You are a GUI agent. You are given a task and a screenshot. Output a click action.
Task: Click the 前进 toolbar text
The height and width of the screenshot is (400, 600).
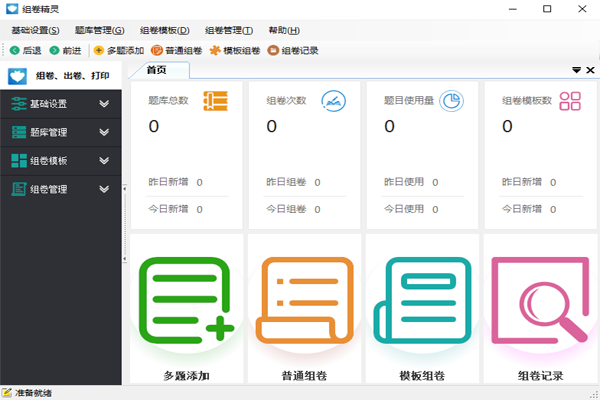pyautogui.click(x=72, y=51)
